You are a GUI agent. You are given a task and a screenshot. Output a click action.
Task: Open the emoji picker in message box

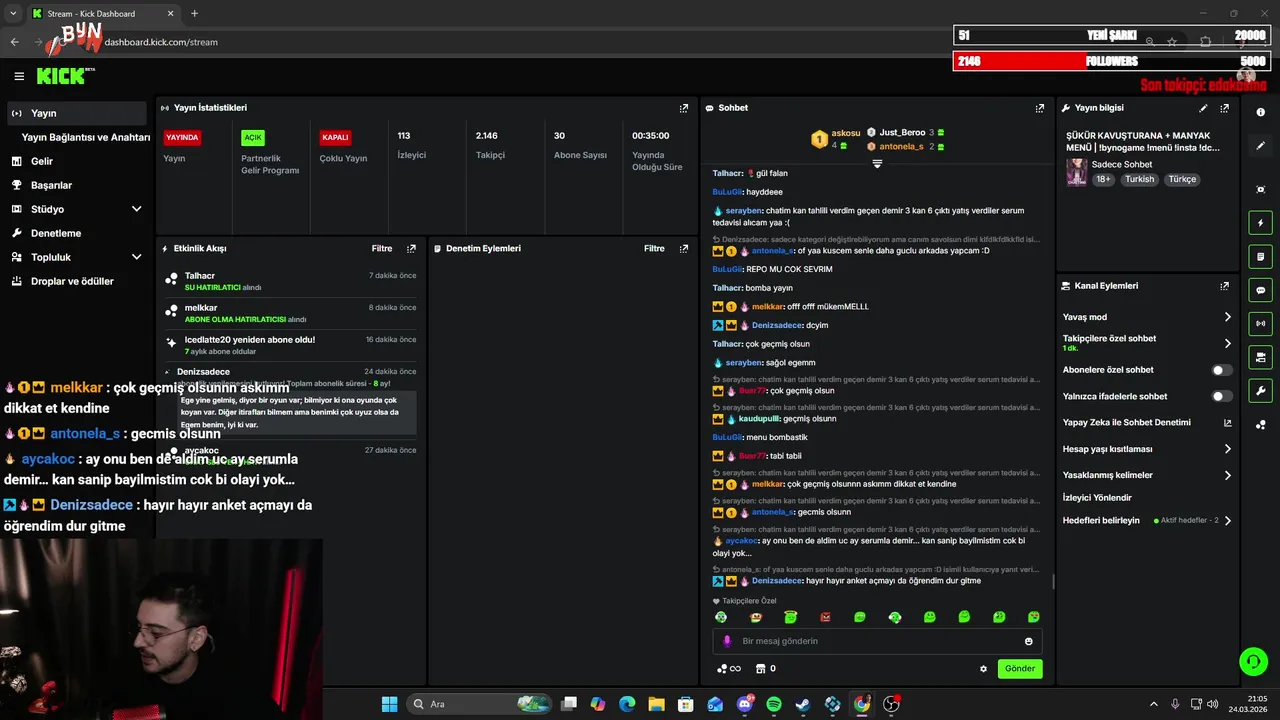pos(1029,641)
